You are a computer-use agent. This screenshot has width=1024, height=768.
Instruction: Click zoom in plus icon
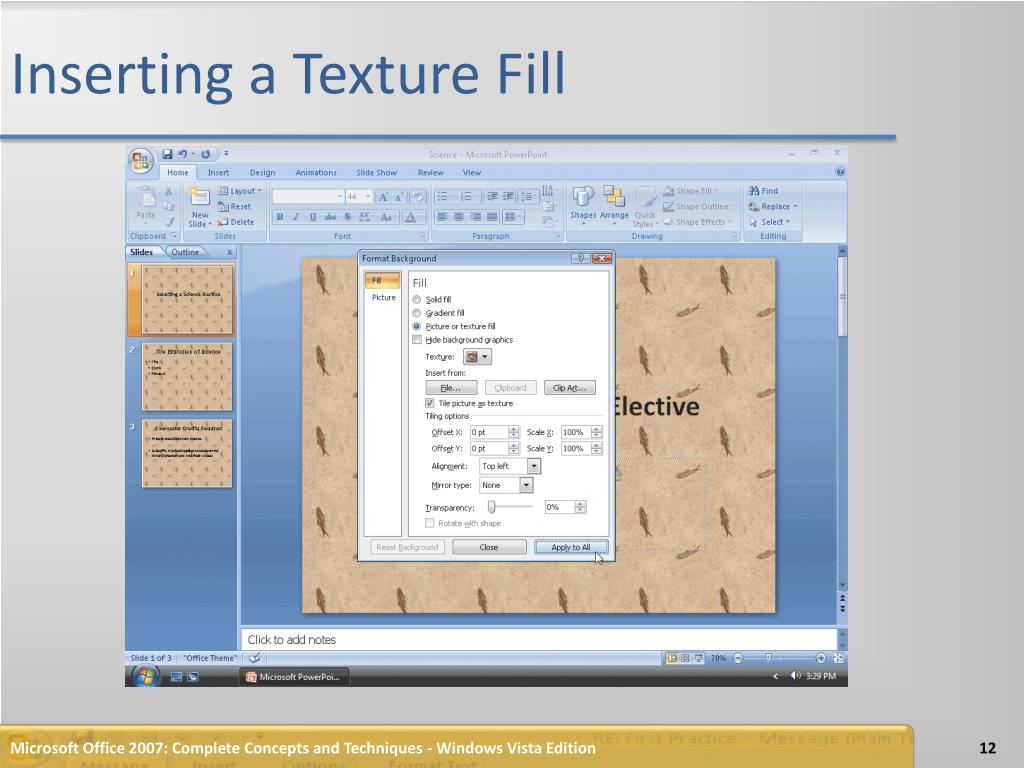pos(821,658)
